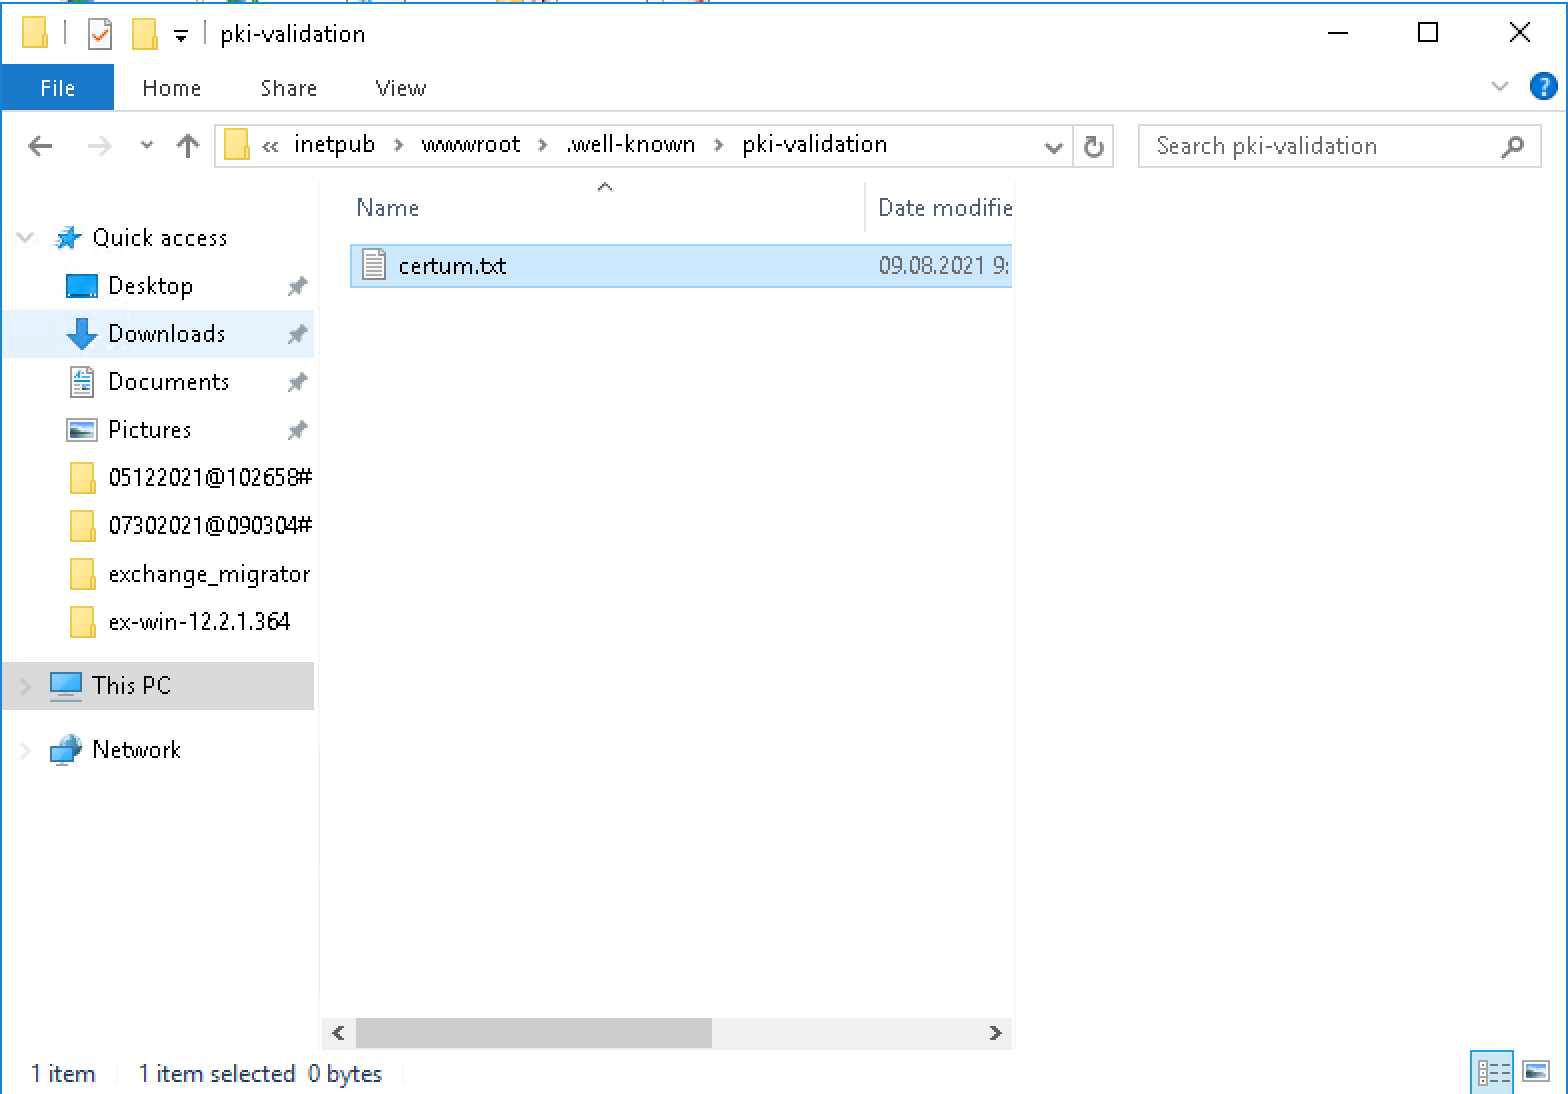Expand the ribbon with the chevron arrow

point(1499,87)
